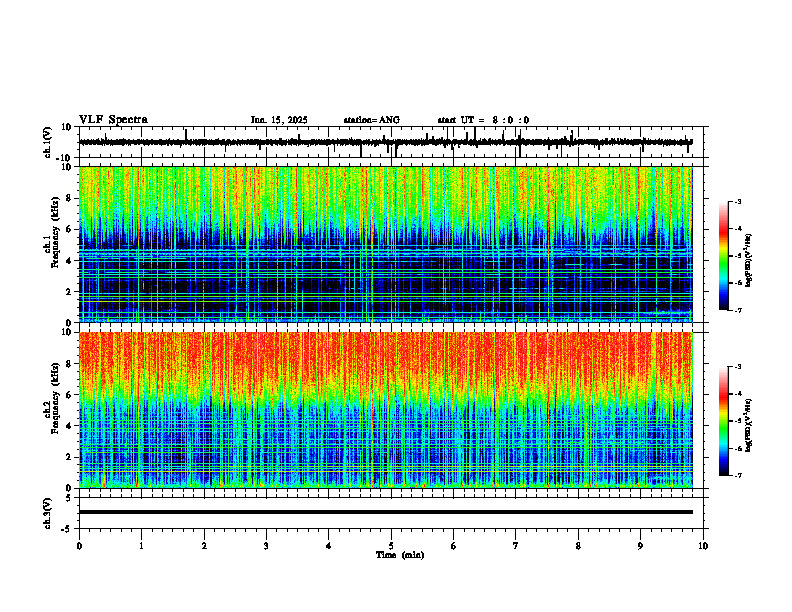This screenshot has width=792, height=612.
Task: Click the "-3" label on ch.2 colorbar
Action: (x=738, y=367)
